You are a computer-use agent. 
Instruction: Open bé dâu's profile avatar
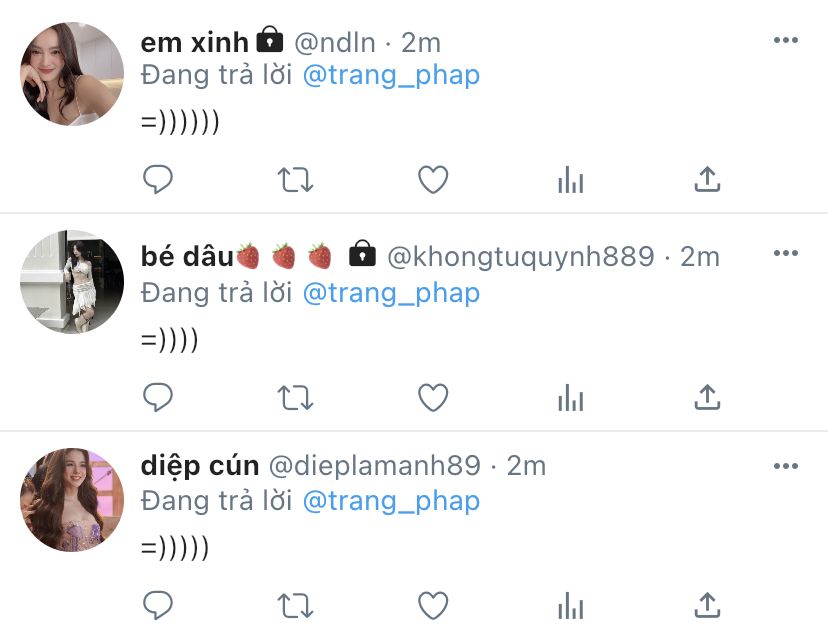click(x=72, y=282)
